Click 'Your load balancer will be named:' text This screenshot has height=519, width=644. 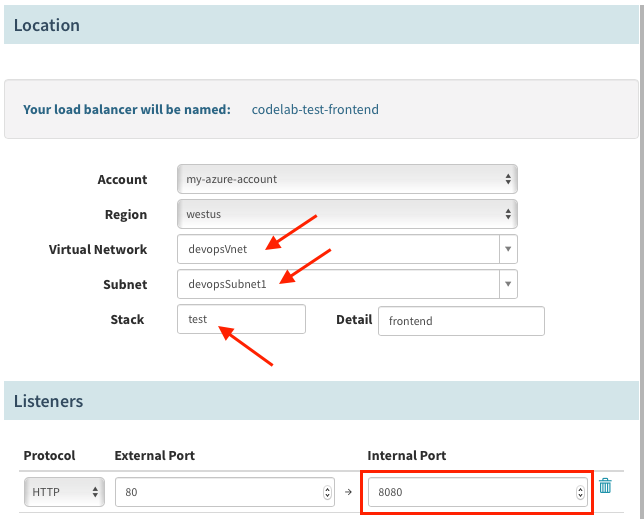click(x=127, y=109)
